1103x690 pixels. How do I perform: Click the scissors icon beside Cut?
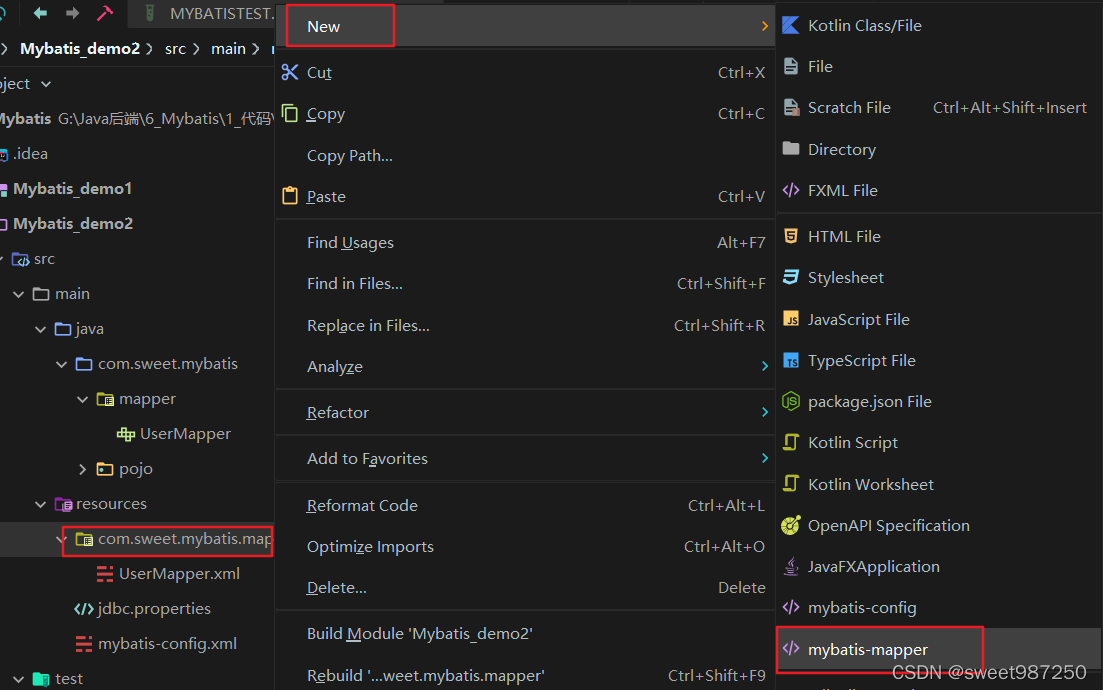[290, 72]
